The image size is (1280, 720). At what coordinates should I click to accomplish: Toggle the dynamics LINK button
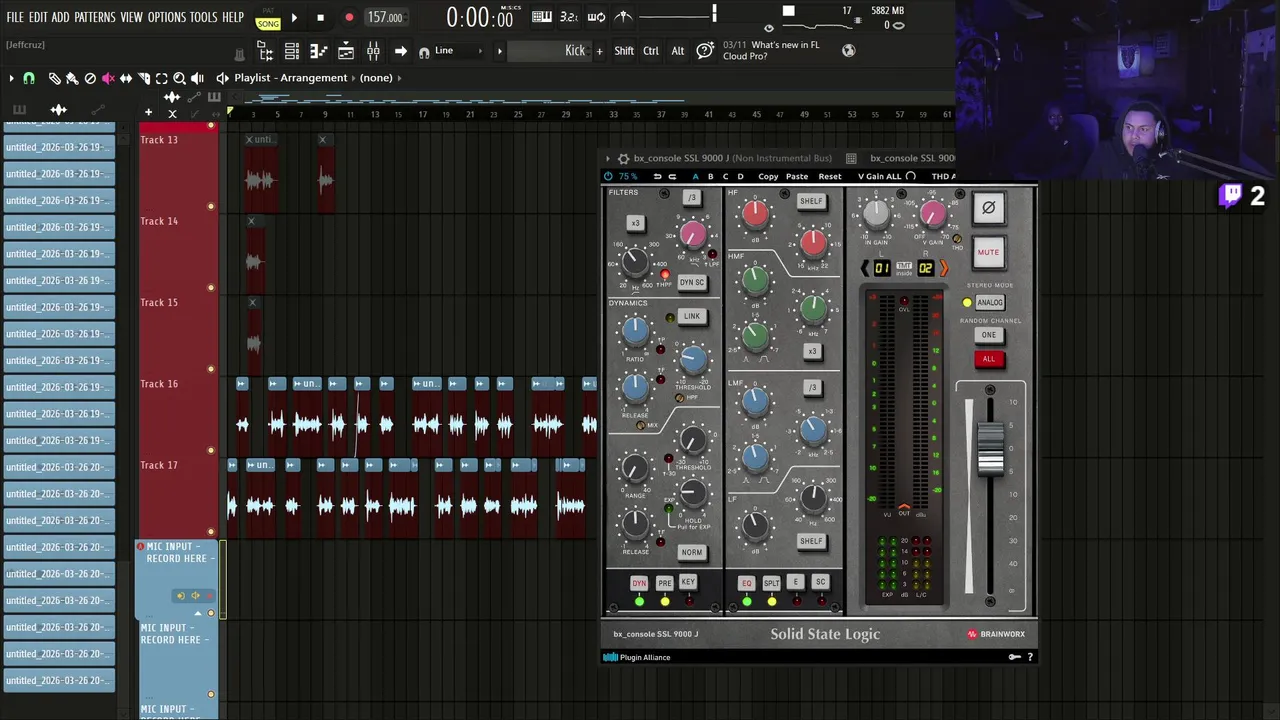[x=692, y=316]
